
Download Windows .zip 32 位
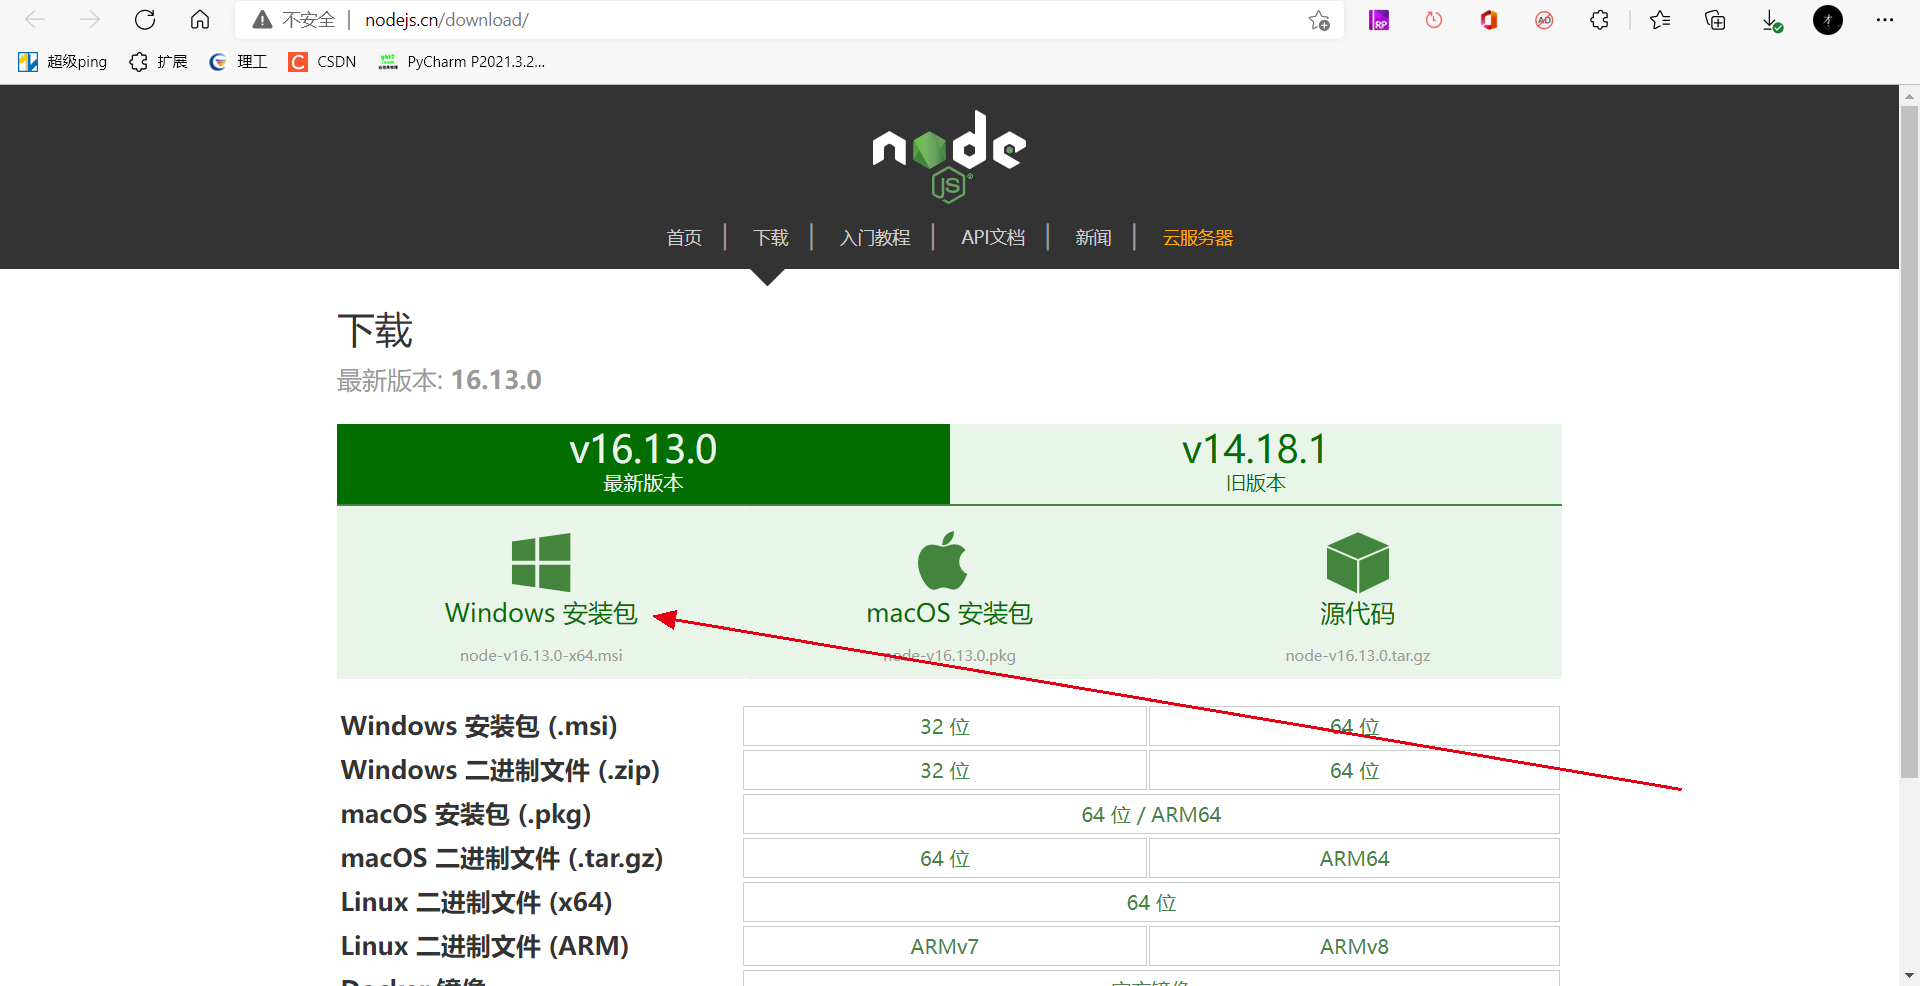pos(945,770)
